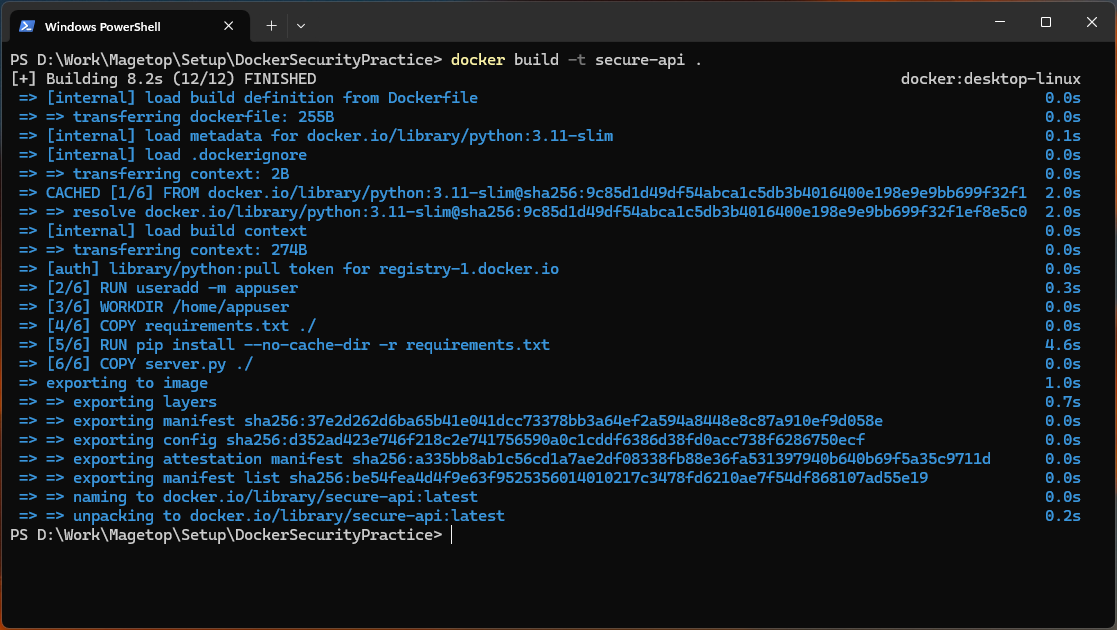Maximize the terminal window
The image size is (1117, 630).
point(1045,22)
